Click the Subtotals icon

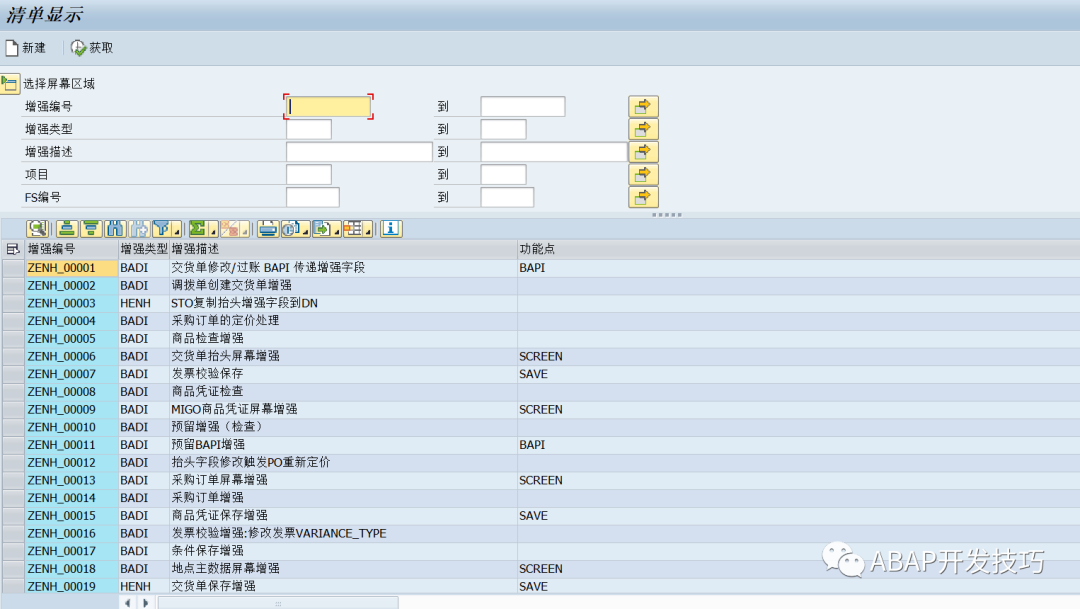[230, 229]
